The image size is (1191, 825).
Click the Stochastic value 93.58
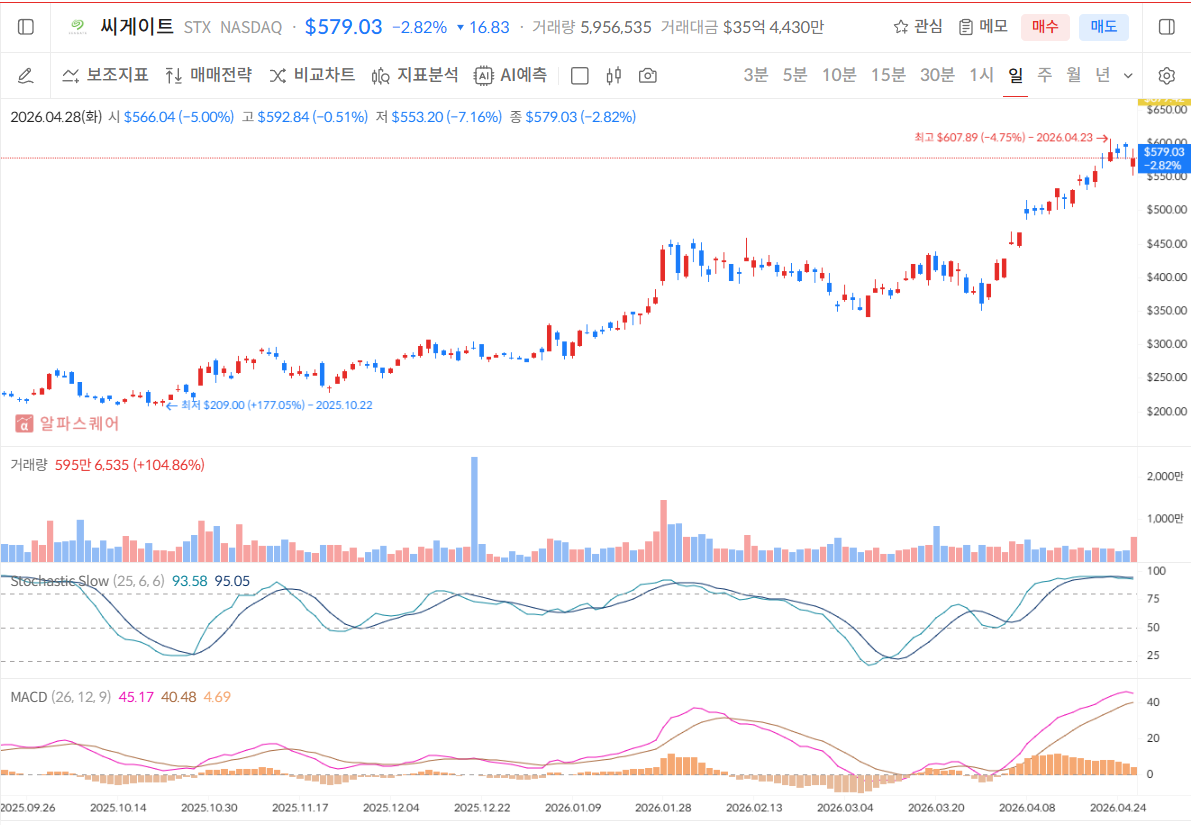pyautogui.click(x=189, y=581)
